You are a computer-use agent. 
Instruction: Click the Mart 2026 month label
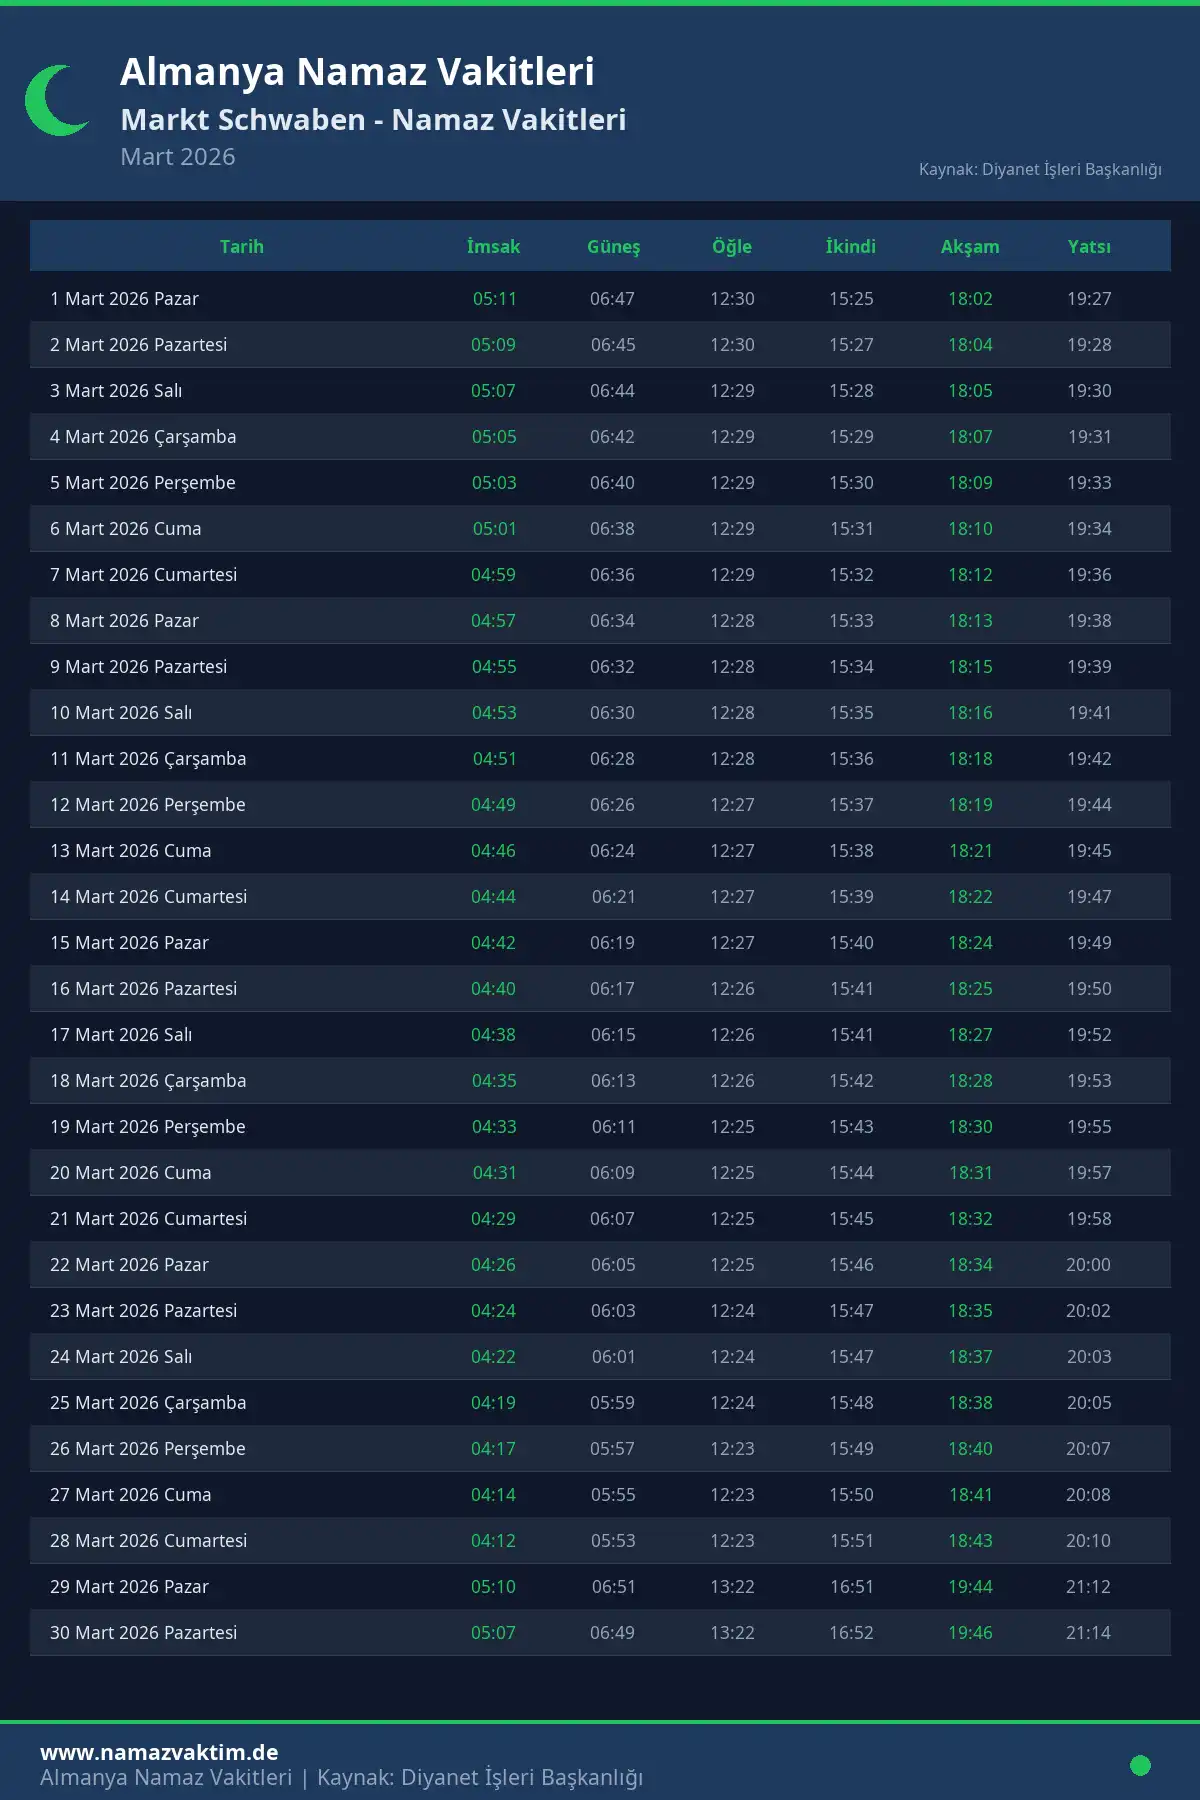click(x=178, y=157)
